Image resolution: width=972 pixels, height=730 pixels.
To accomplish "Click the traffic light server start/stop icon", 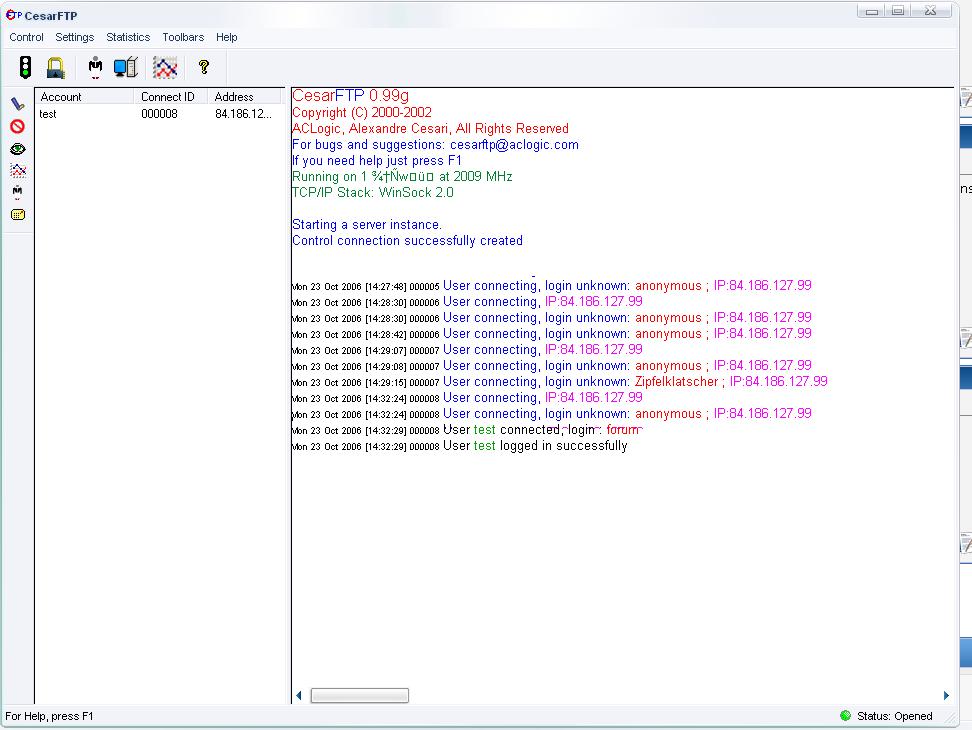I will (25, 67).
